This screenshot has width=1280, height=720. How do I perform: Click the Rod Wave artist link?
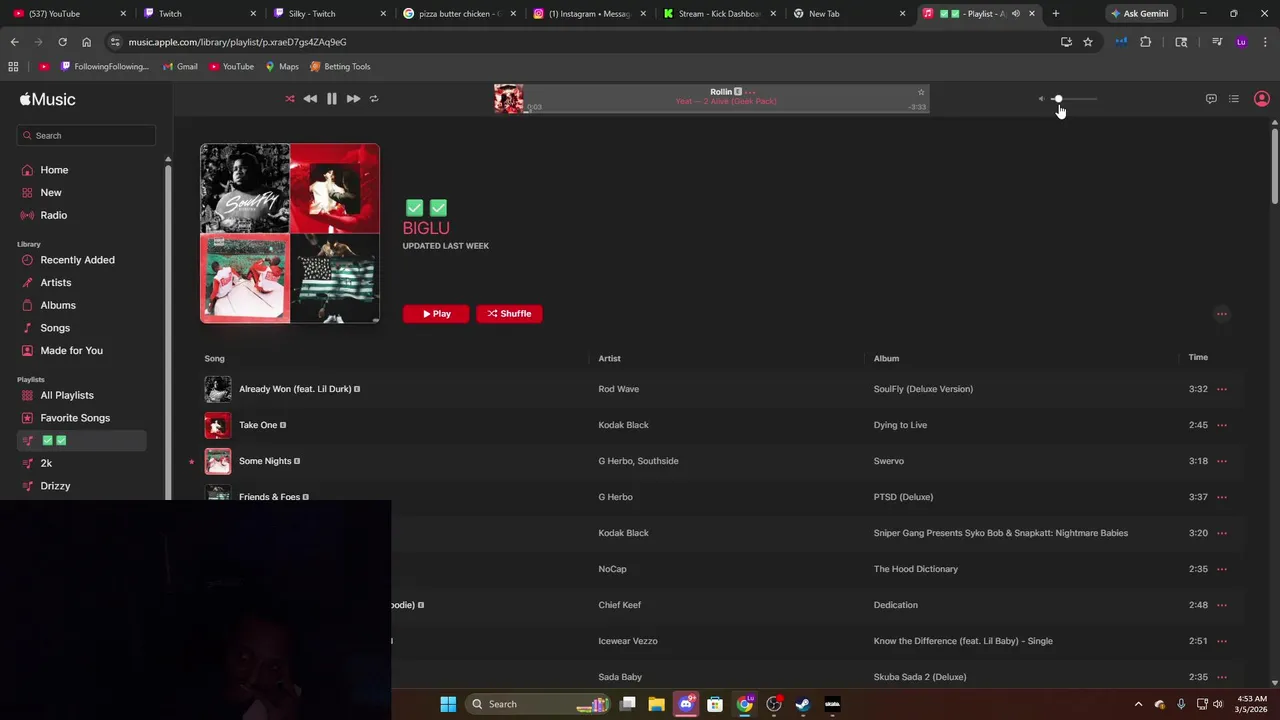point(618,389)
